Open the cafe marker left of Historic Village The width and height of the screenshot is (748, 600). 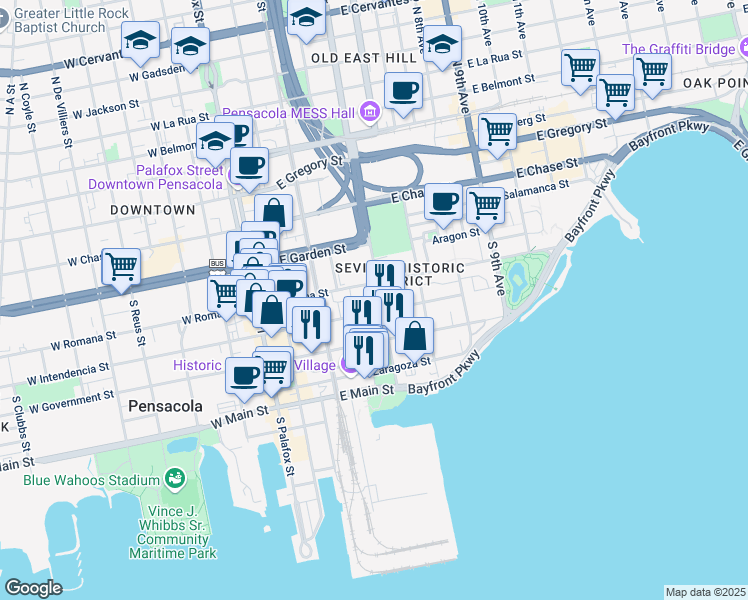(244, 378)
